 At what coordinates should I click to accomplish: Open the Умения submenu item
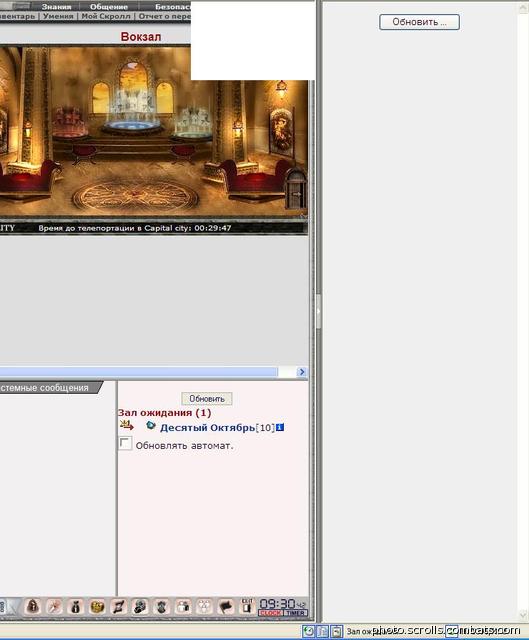[x=58, y=16]
